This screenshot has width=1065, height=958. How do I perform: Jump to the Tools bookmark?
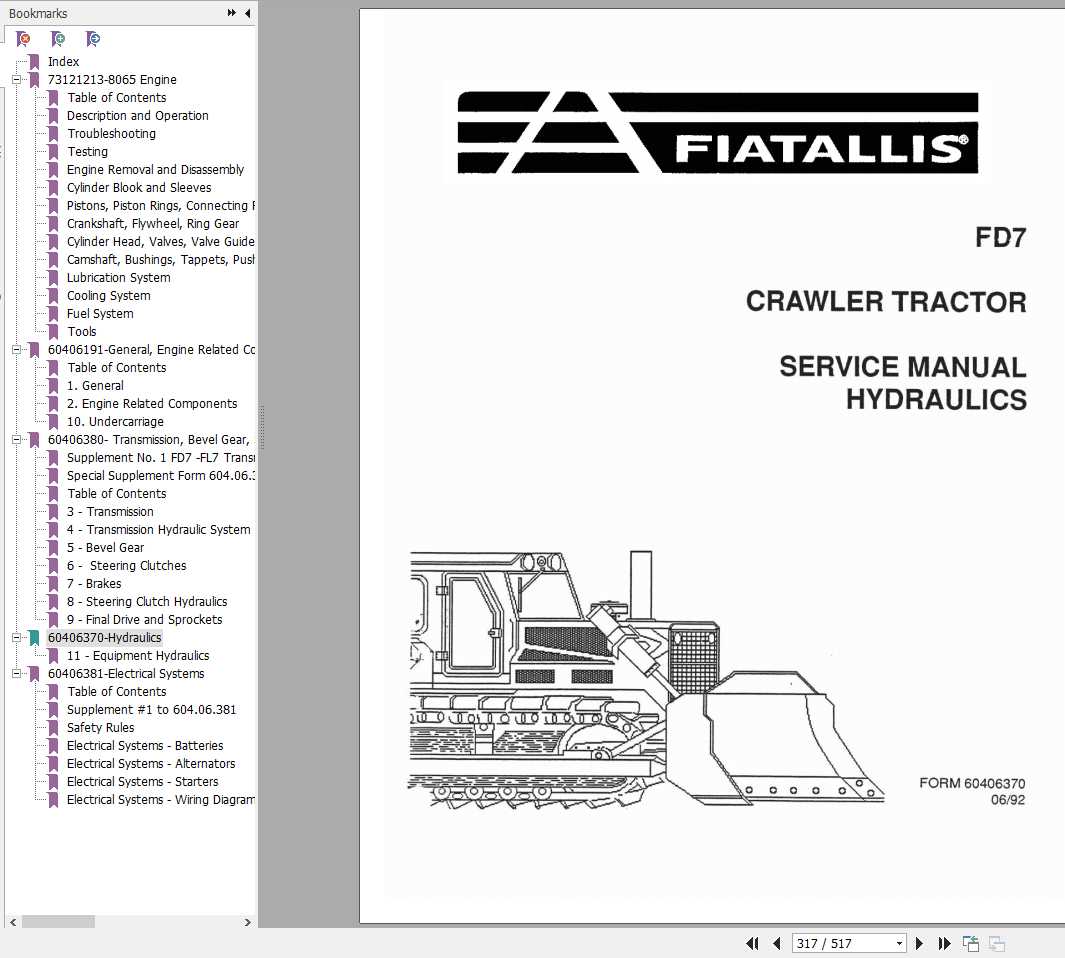tap(82, 332)
